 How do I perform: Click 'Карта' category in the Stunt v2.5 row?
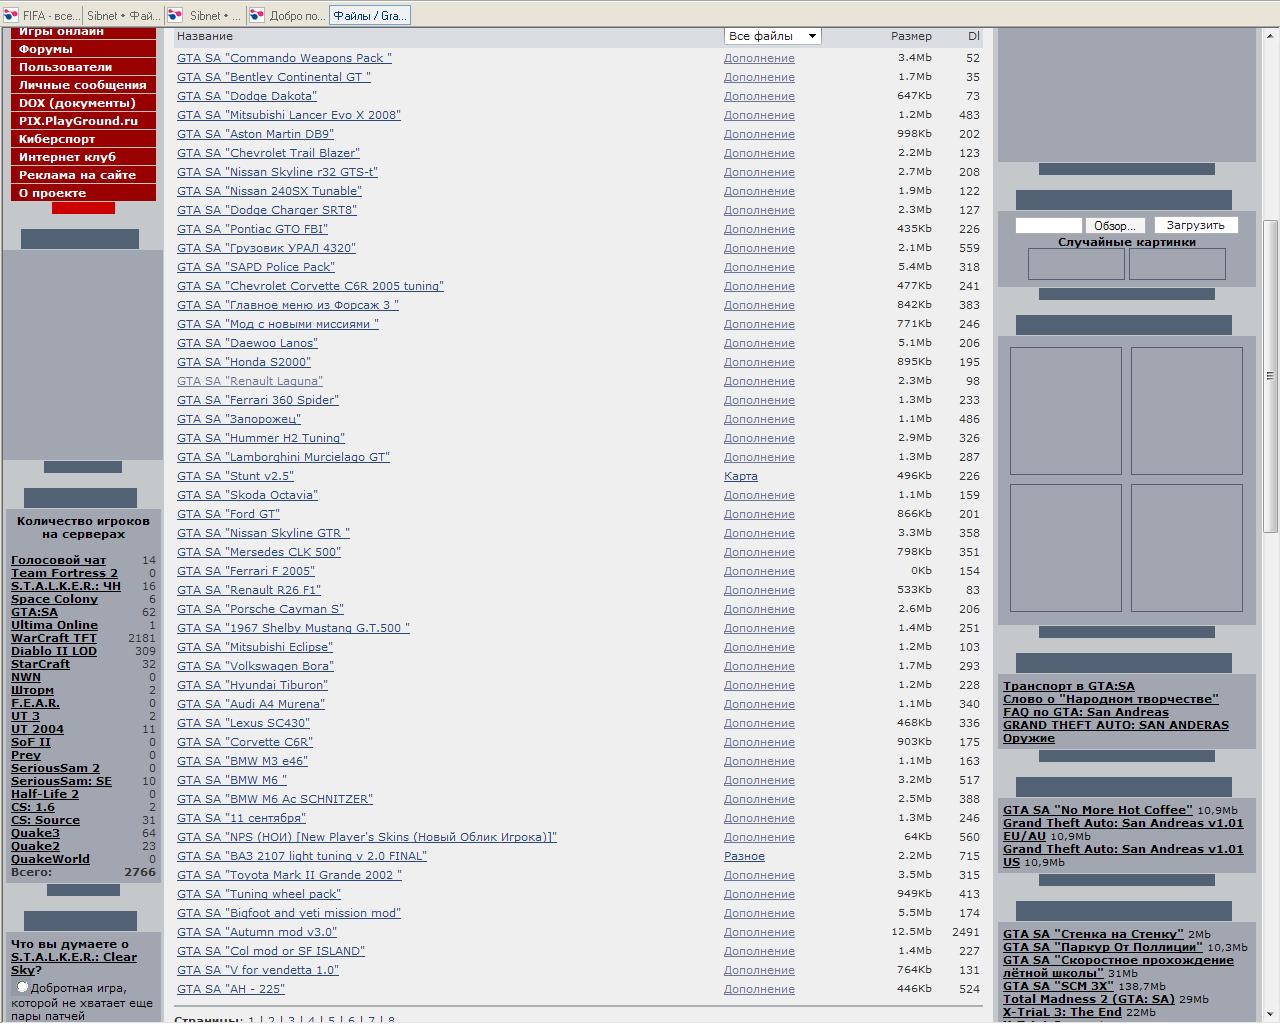tap(741, 476)
